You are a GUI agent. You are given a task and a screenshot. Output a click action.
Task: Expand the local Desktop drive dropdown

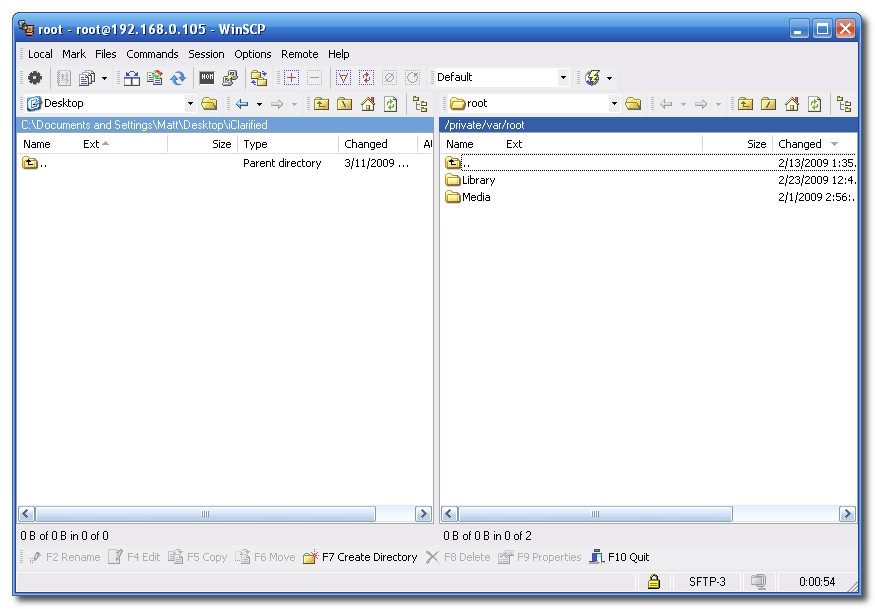pos(190,104)
